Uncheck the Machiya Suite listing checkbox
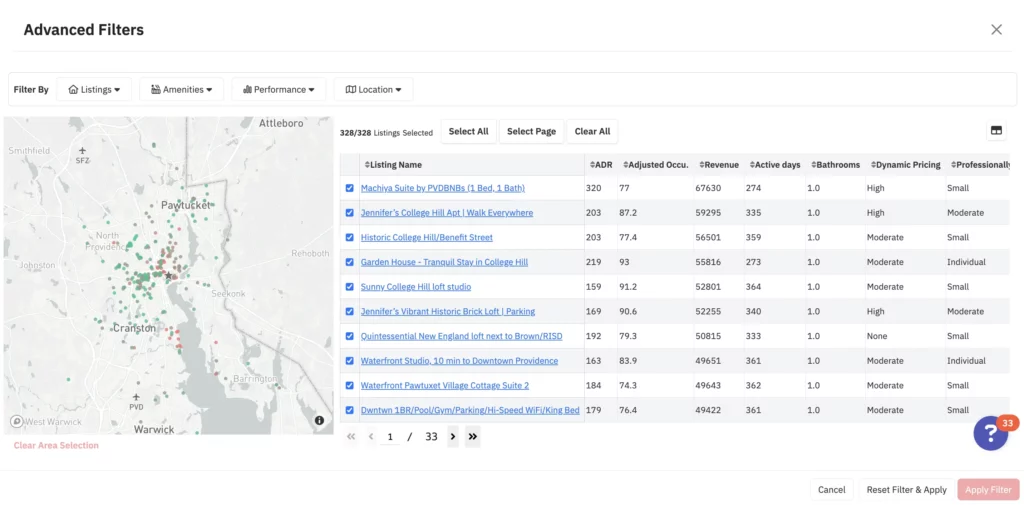This screenshot has height=505, width=1024. (349, 188)
